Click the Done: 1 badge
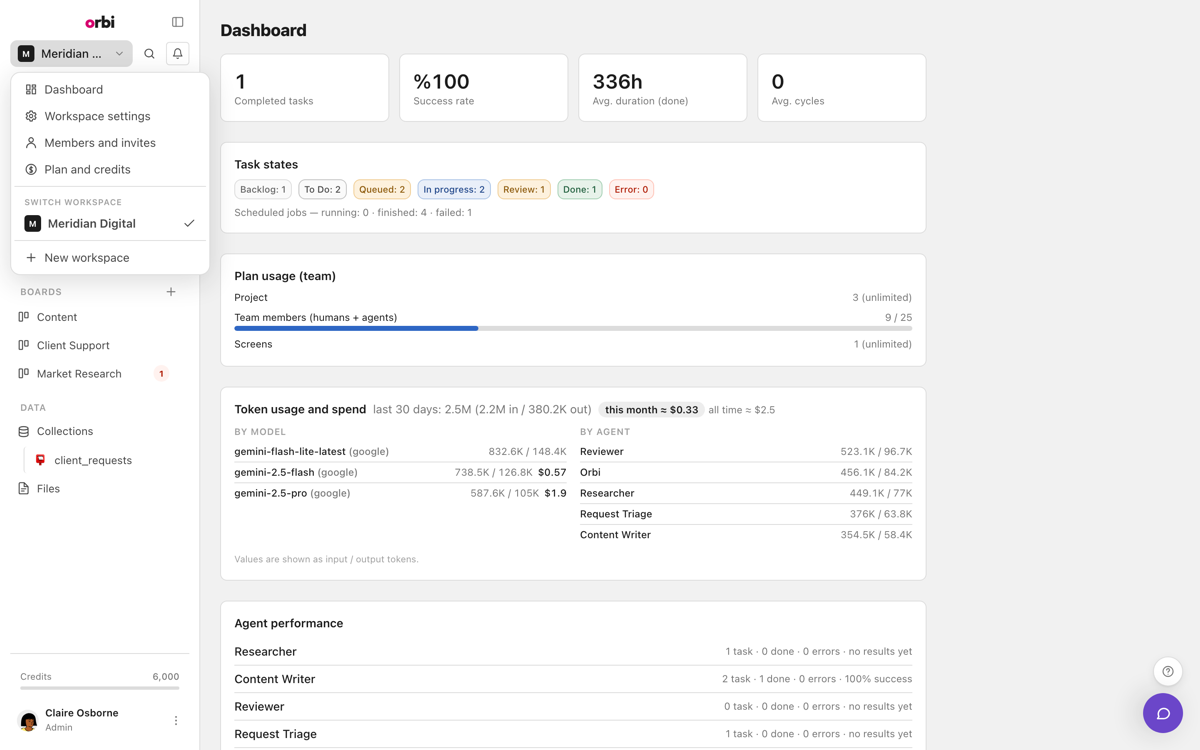The width and height of the screenshot is (1200, 750). pyautogui.click(x=580, y=189)
